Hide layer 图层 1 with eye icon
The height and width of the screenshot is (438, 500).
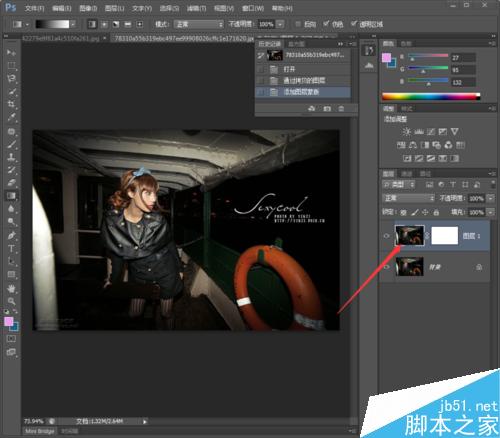point(386,236)
